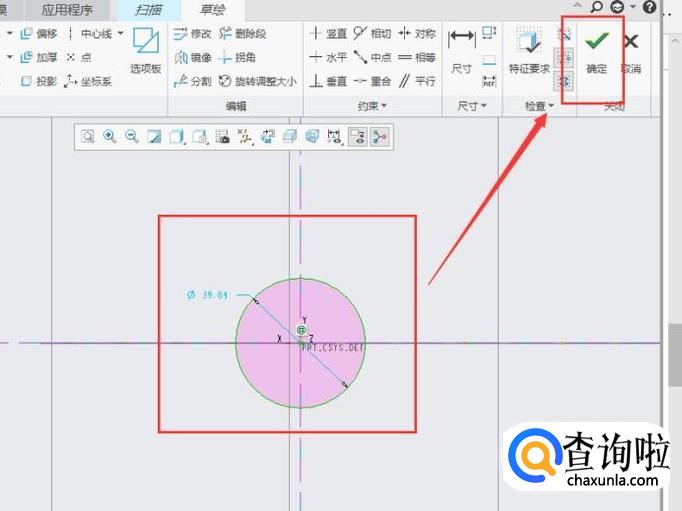
Task: Apply the 中点 (Midpoint) constraint
Action: (x=372, y=57)
